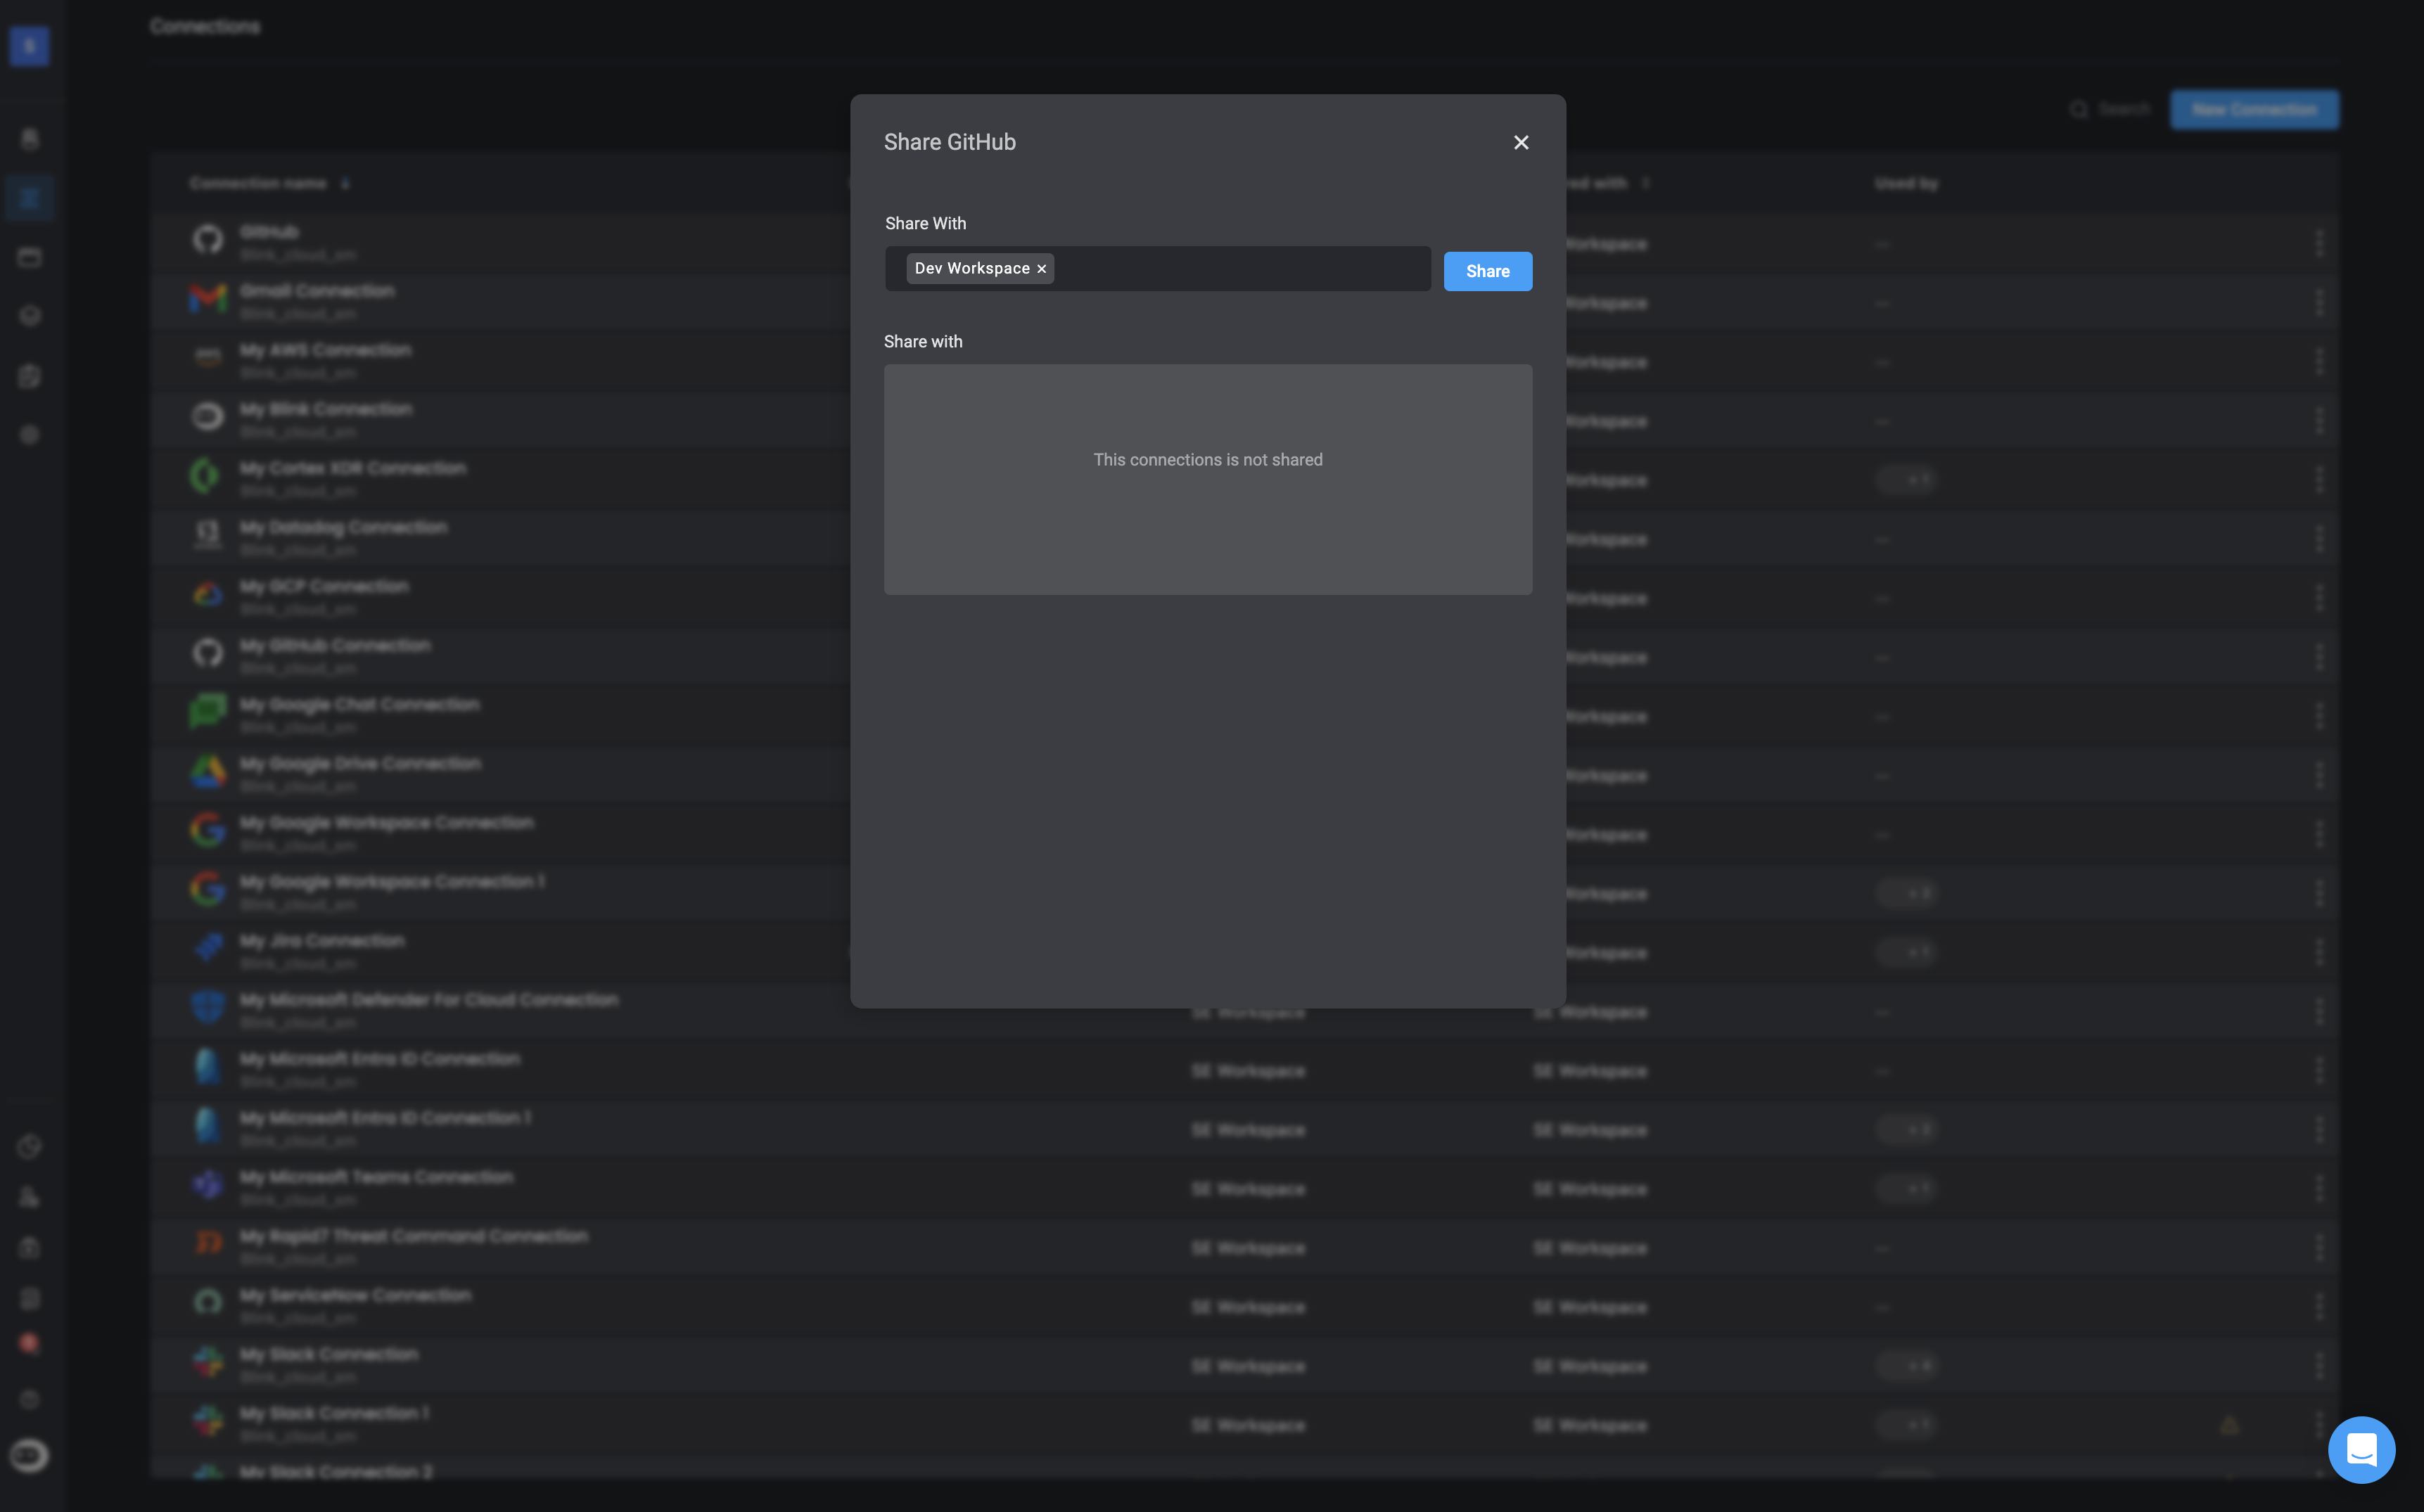
Task: Open options menu for My ServiceNow Connection
Action: click(x=2319, y=1306)
